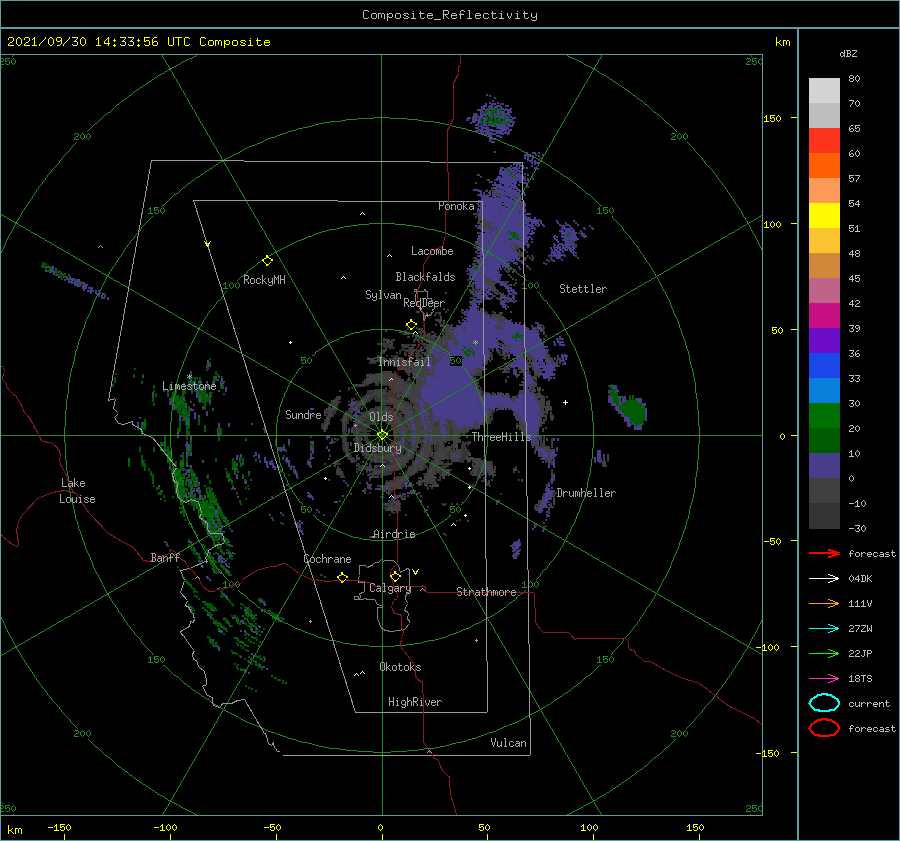Click the magenta 18TS arrow in legend
This screenshot has width=900, height=841.
(x=824, y=679)
